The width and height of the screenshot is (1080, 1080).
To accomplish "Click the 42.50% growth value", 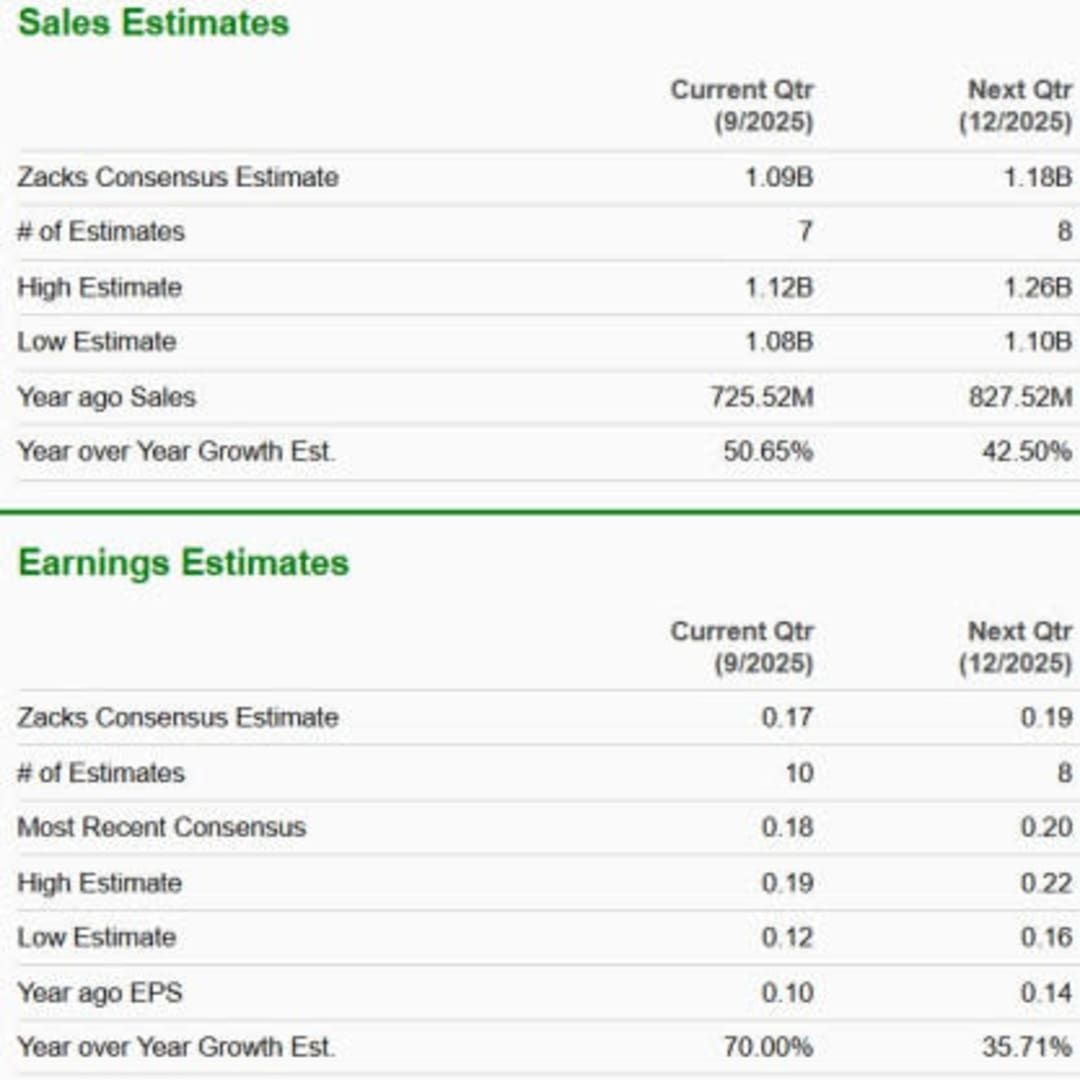I will 1027,452.
